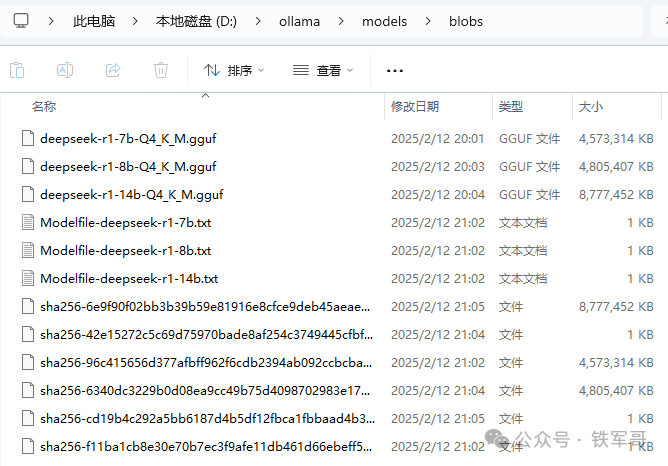This screenshot has width=668, height=466.
Task: Click size 4,573,314 KB of the 7b gguf
Action: coord(616,138)
